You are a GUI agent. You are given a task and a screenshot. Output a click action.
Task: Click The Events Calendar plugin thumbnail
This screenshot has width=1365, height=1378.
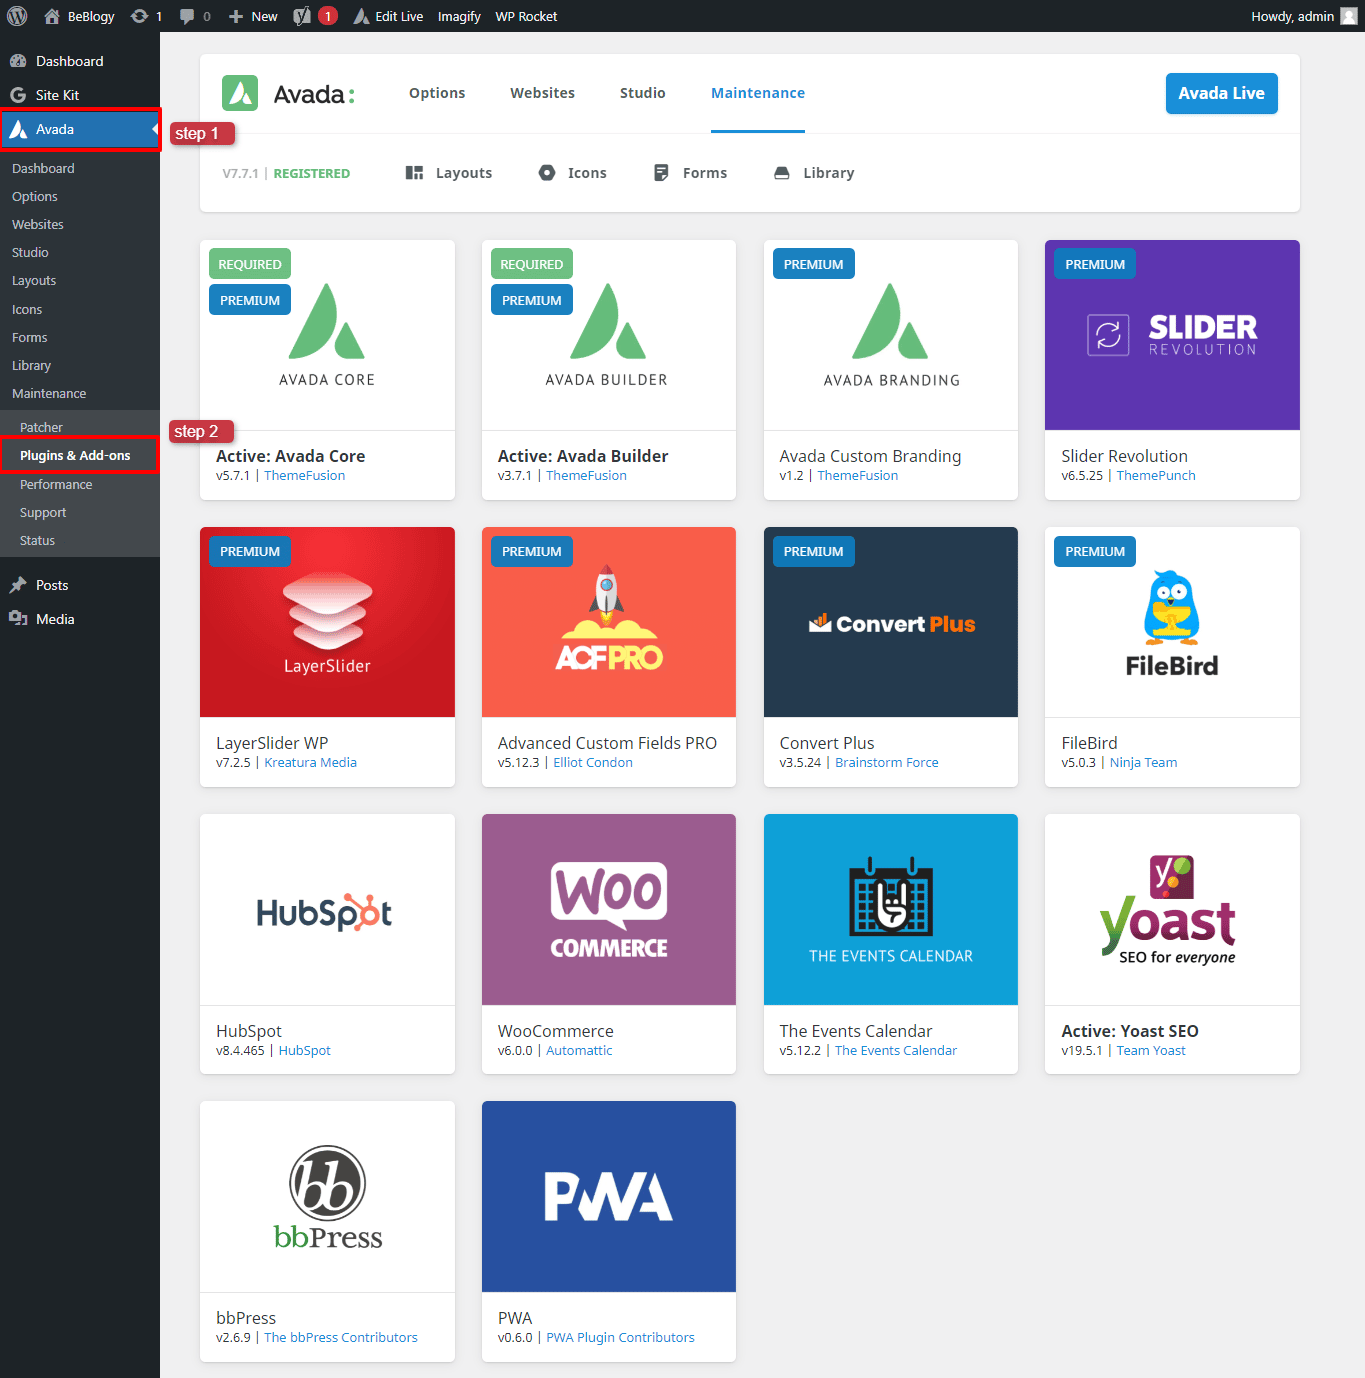[891, 910]
